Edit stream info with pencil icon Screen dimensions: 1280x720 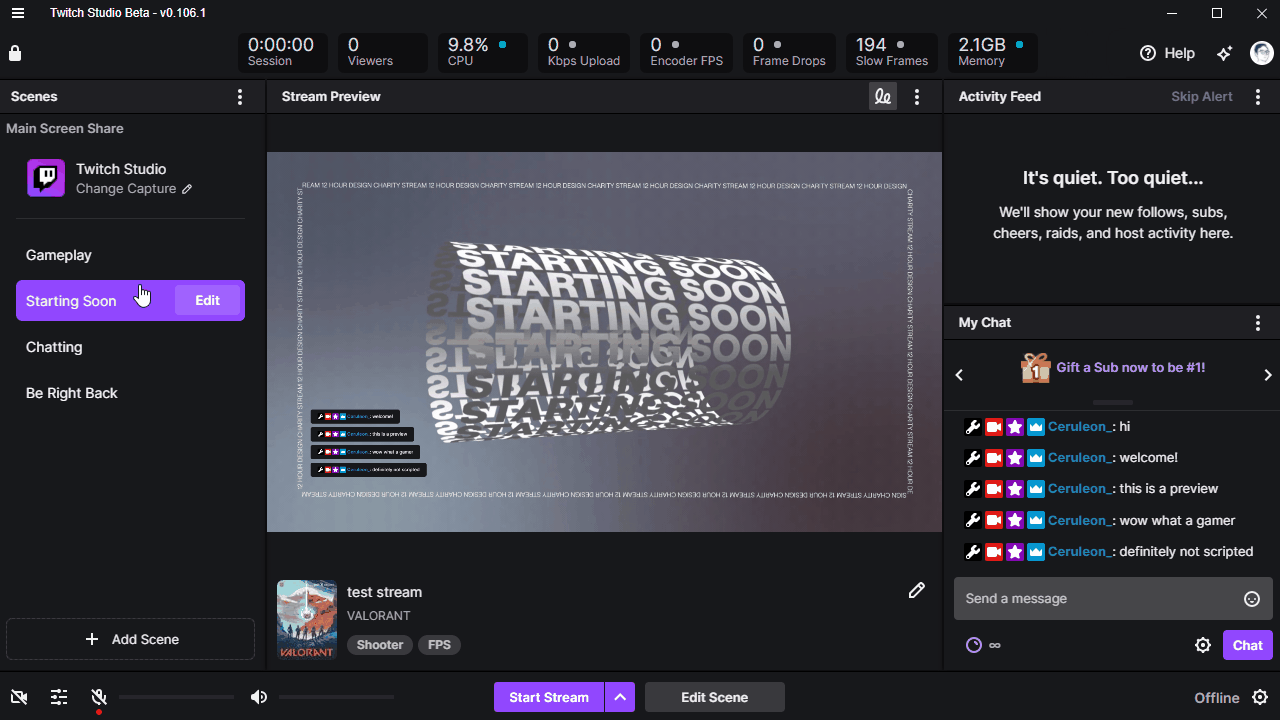(x=916, y=591)
